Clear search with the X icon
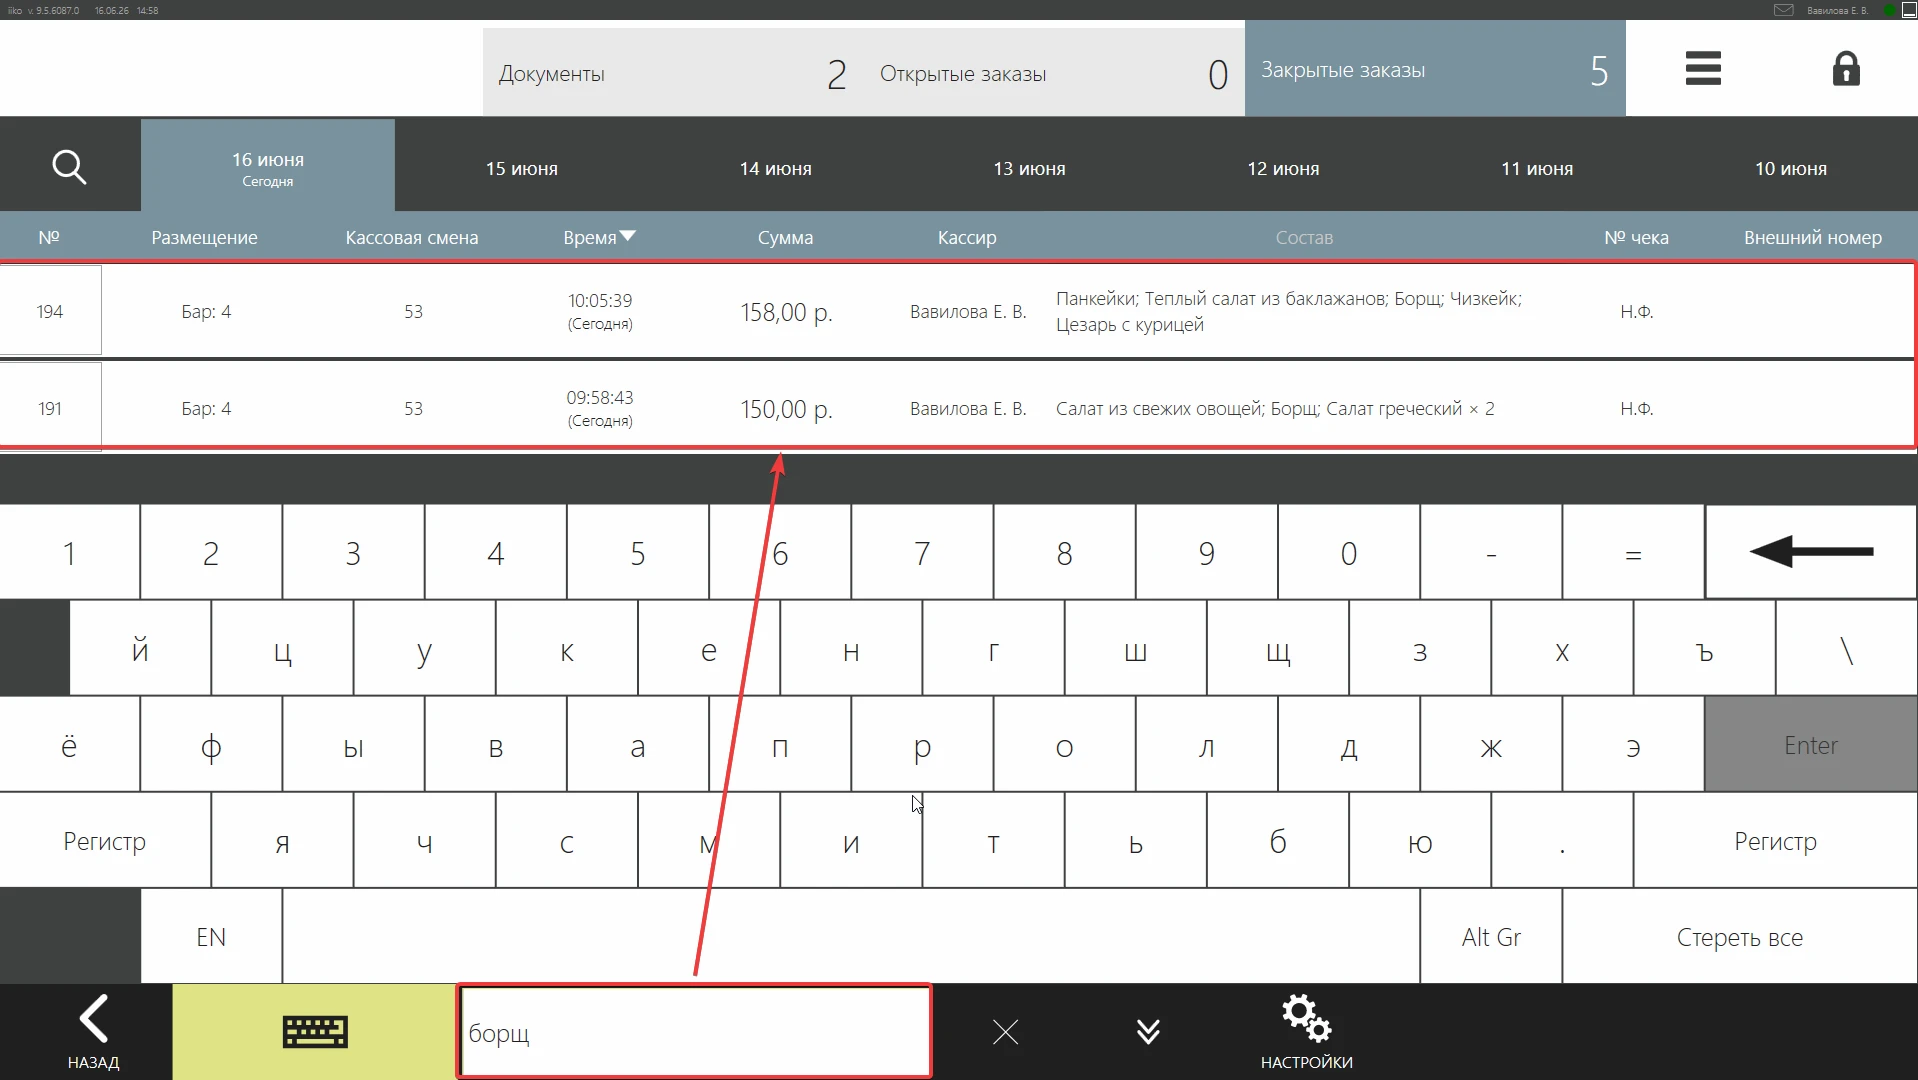1918x1080 pixels. coord(1005,1032)
